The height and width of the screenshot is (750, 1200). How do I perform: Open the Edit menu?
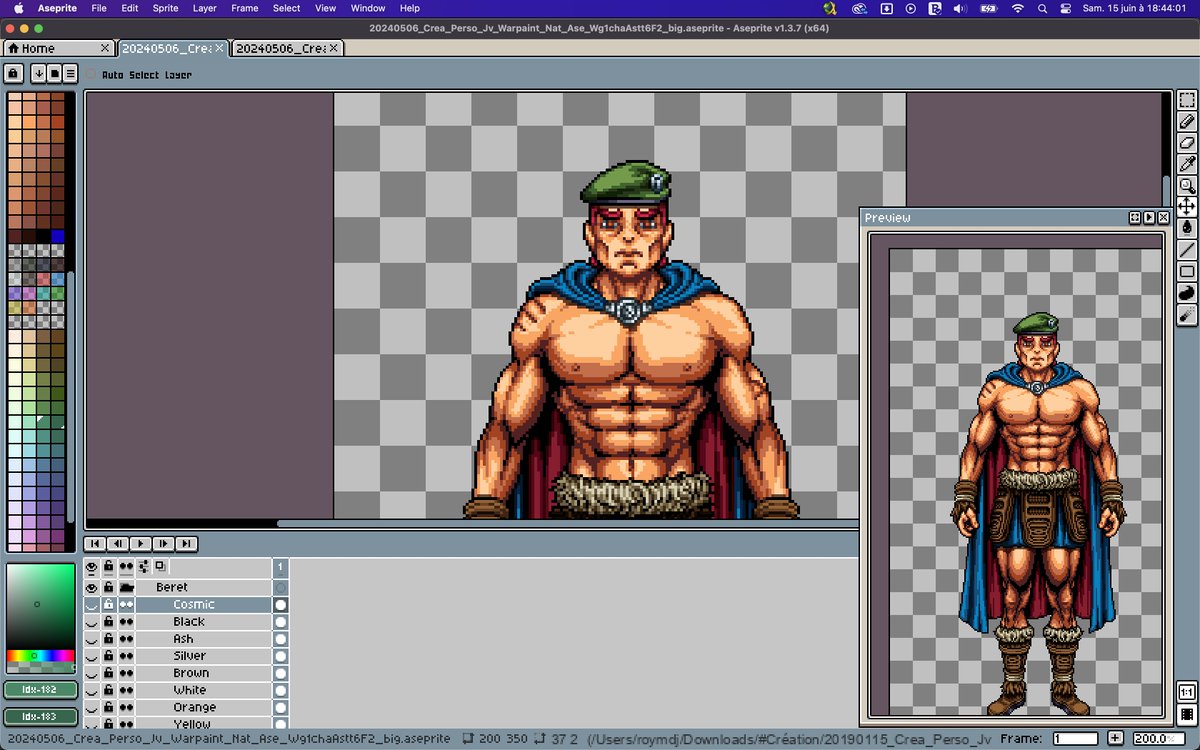pos(130,8)
